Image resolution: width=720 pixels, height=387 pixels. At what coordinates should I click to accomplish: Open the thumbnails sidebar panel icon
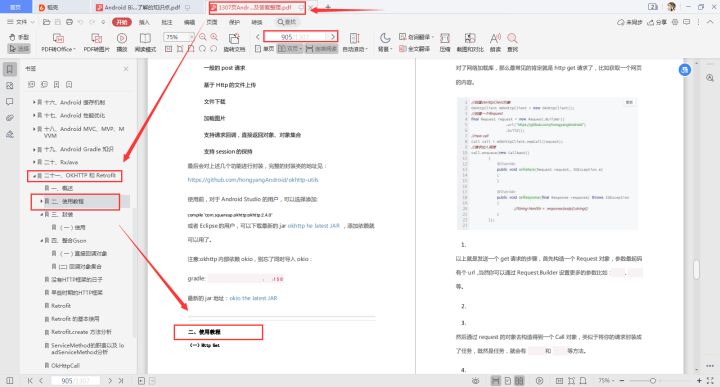10,86
